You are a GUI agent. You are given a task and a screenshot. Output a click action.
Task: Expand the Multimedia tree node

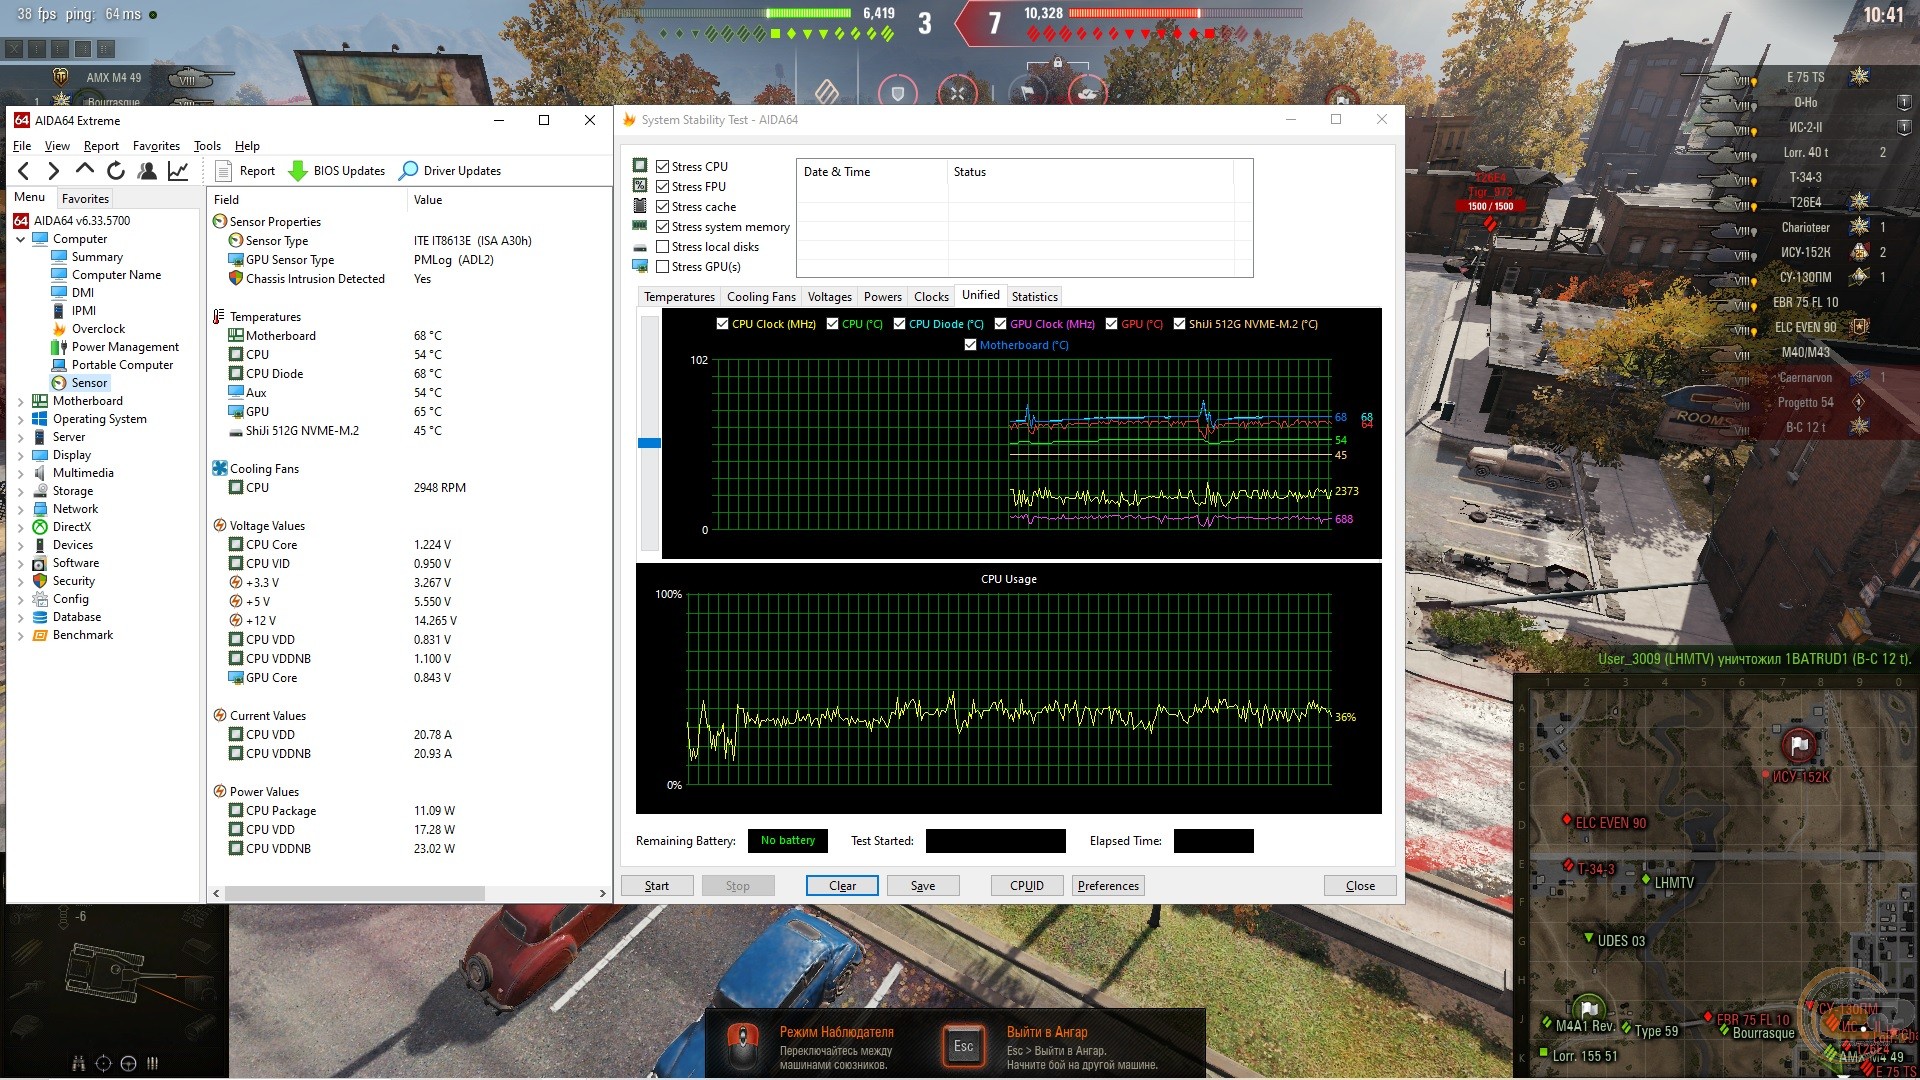[x=21, y=473]
